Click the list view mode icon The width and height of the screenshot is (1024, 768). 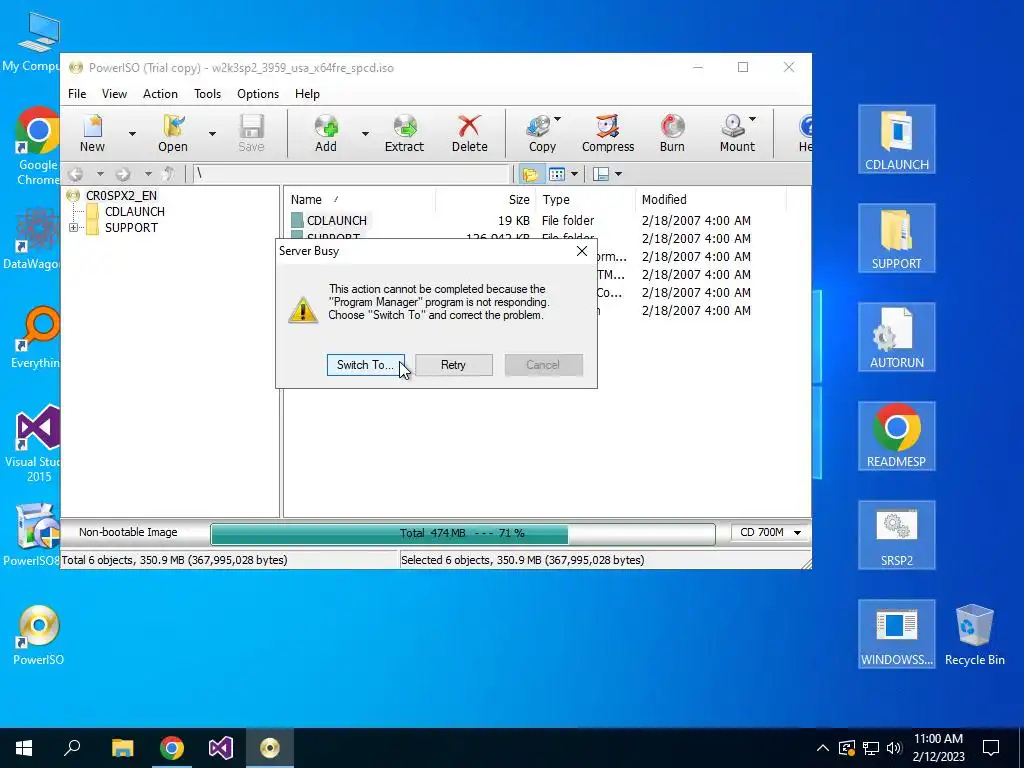556,174
